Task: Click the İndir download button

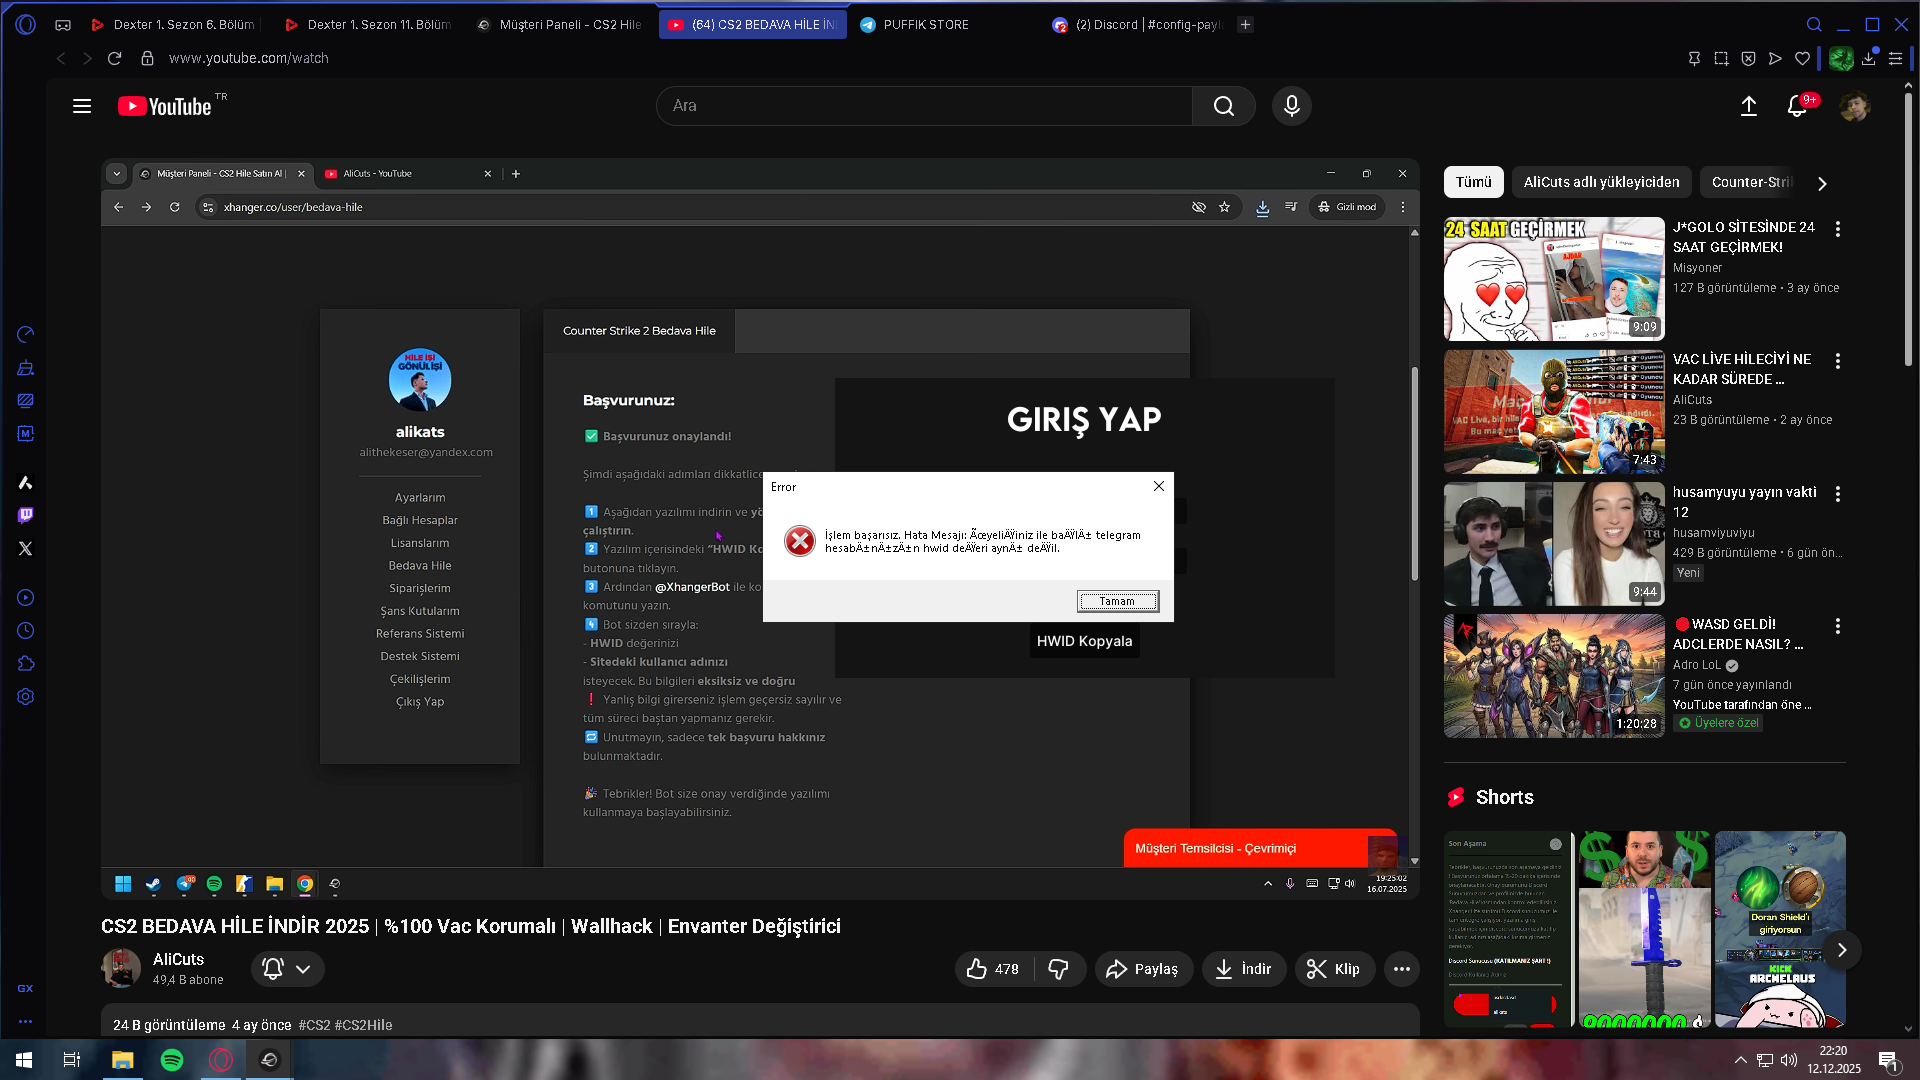Action: [1243, 969]
